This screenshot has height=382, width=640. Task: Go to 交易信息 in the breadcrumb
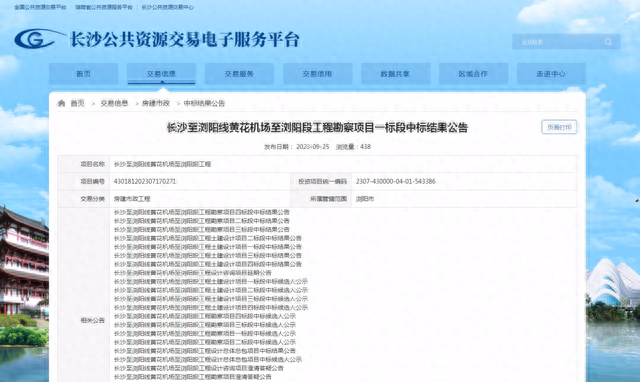click(114, 103)
